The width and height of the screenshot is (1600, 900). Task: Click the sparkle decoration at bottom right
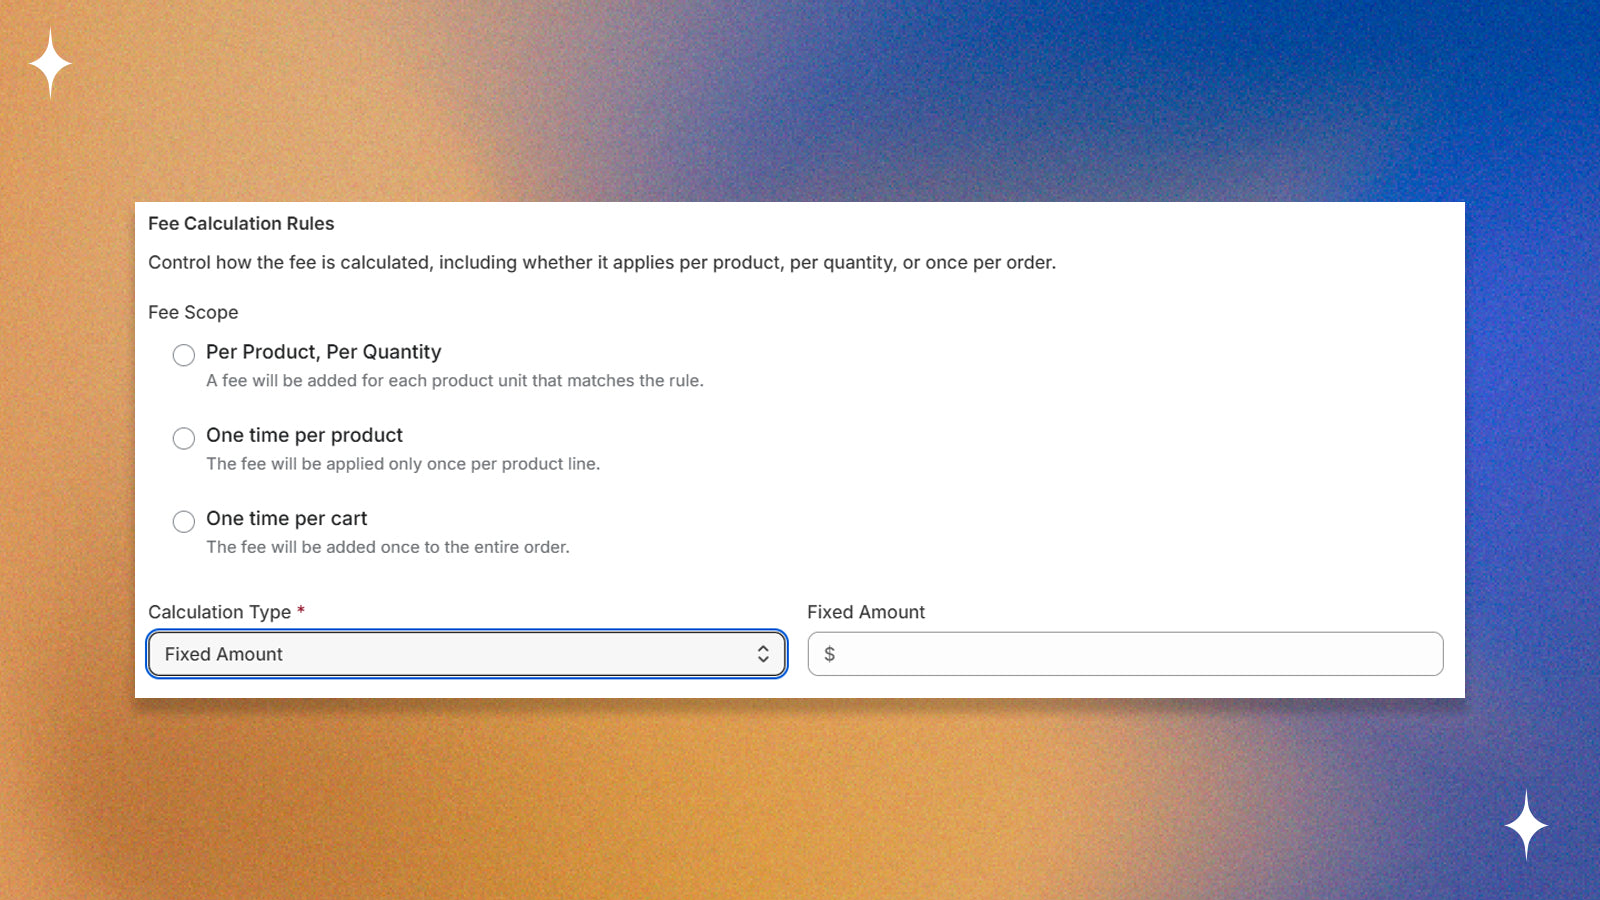[x=1527, y=824]
